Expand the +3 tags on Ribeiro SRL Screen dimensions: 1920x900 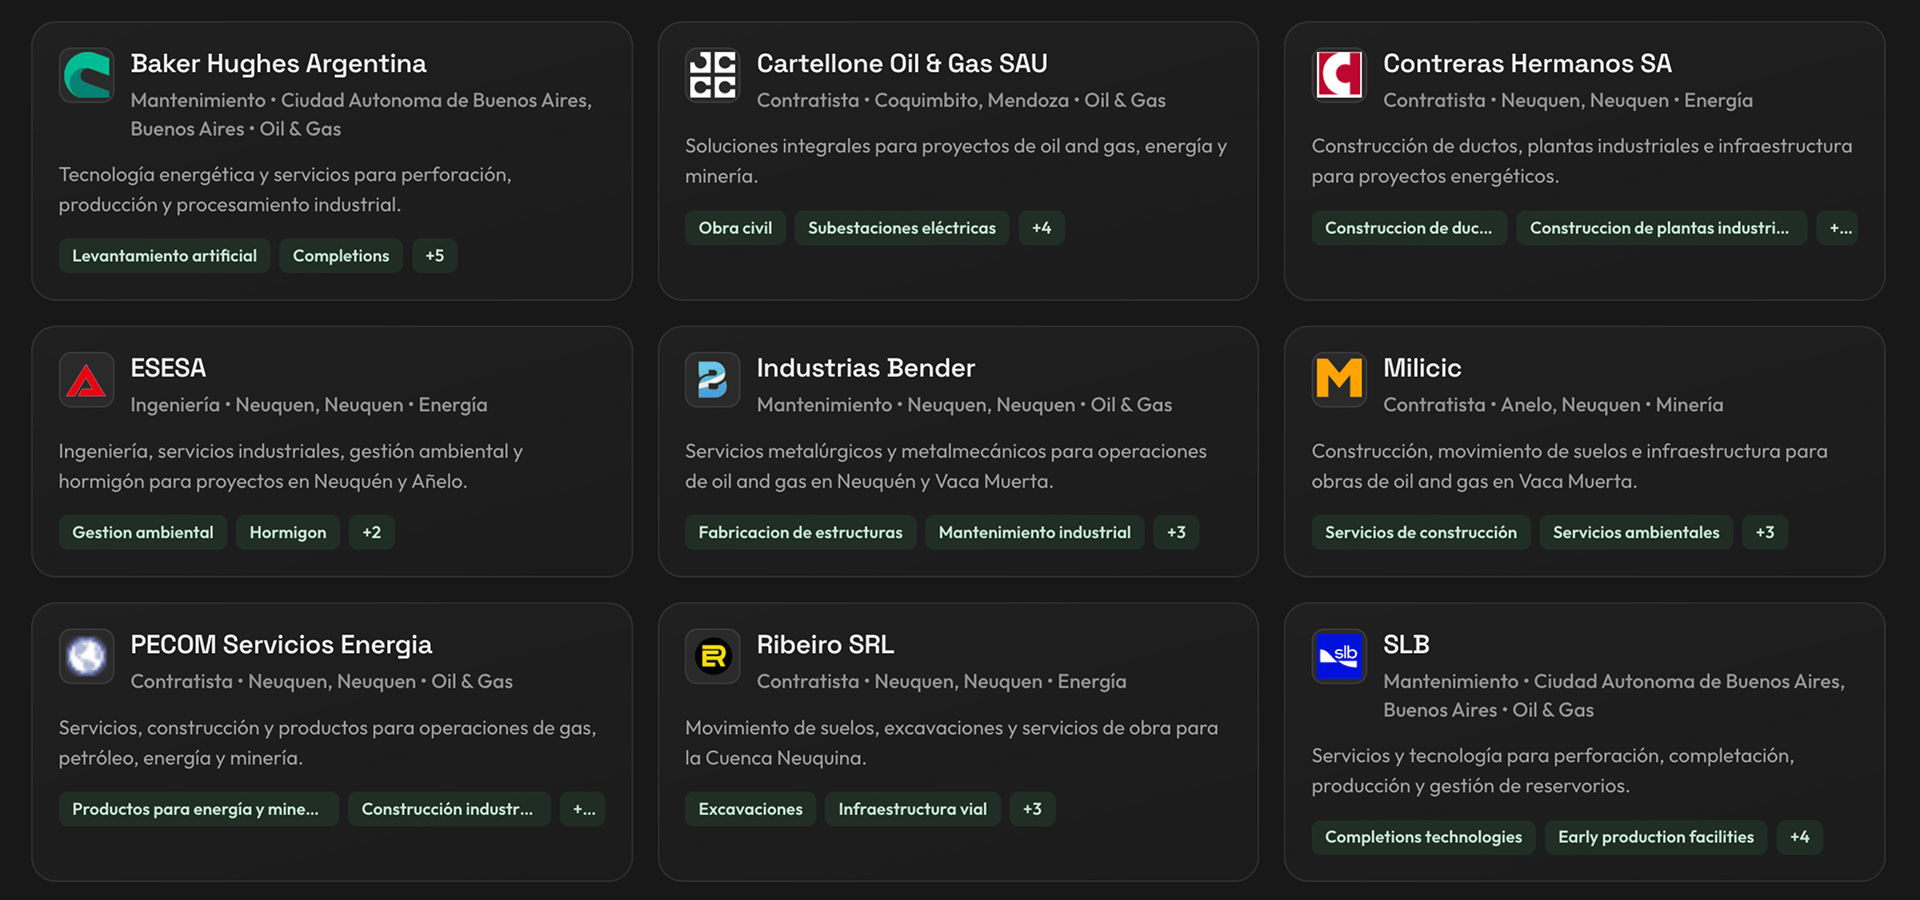tap(1033, 809)
